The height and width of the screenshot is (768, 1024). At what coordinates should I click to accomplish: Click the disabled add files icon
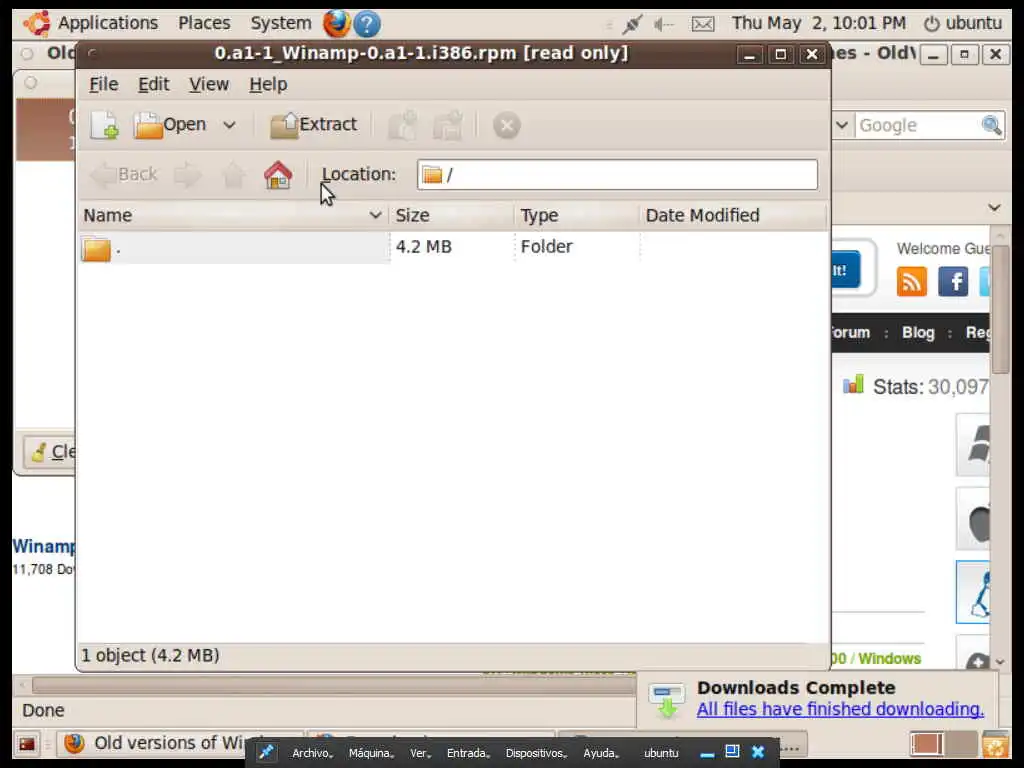click(402, 125)
